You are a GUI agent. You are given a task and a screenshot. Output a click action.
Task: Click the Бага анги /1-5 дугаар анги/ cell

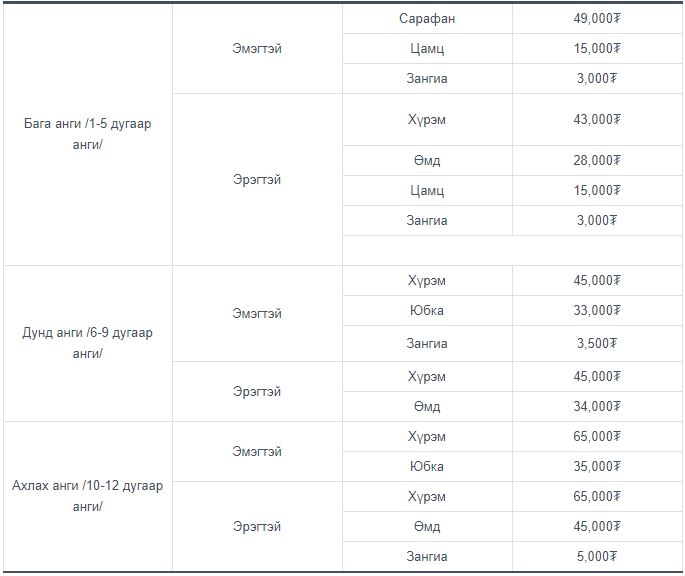click(x=88, y=134)
